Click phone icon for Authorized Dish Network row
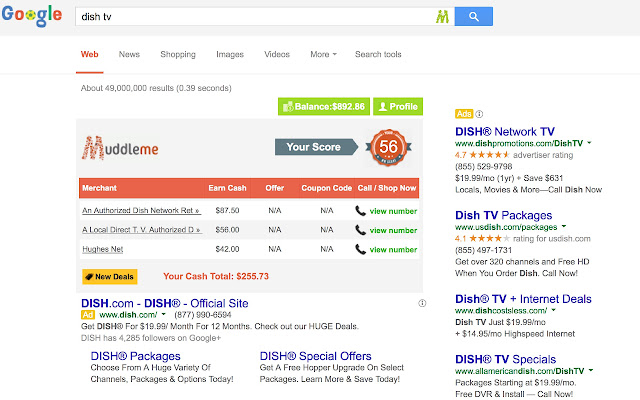 coord(360,211)
